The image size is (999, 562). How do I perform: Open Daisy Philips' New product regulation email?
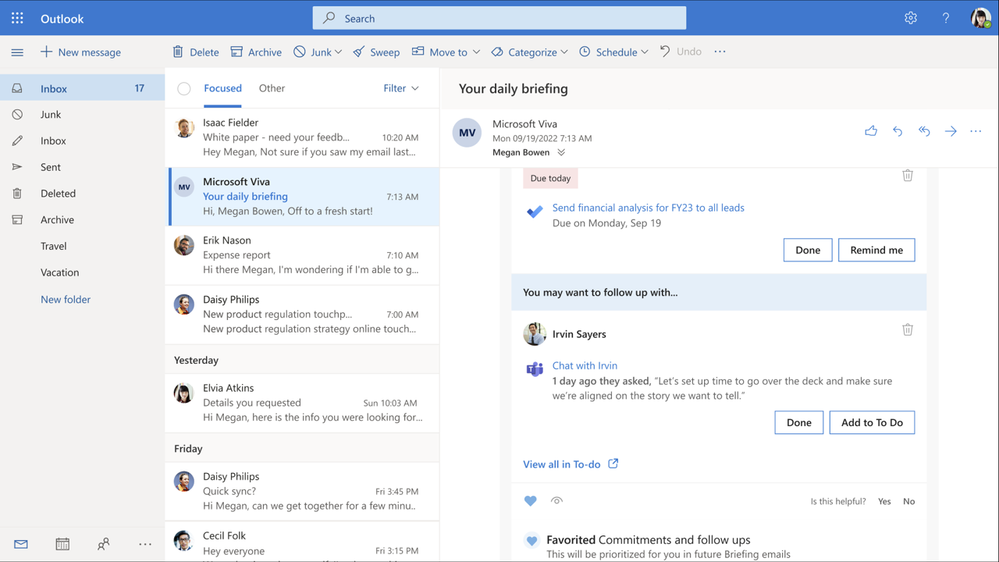(302, 314)
